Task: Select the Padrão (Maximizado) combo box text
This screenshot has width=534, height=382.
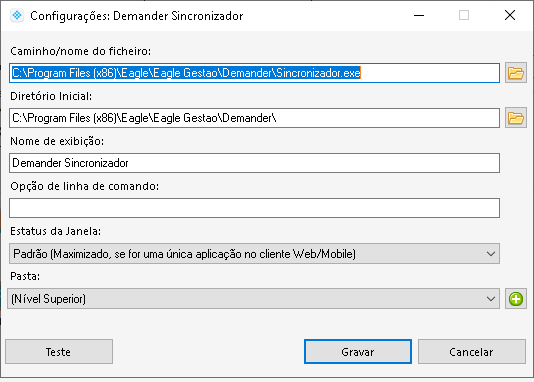Action: pyautogui.click(x=184, y=254)
